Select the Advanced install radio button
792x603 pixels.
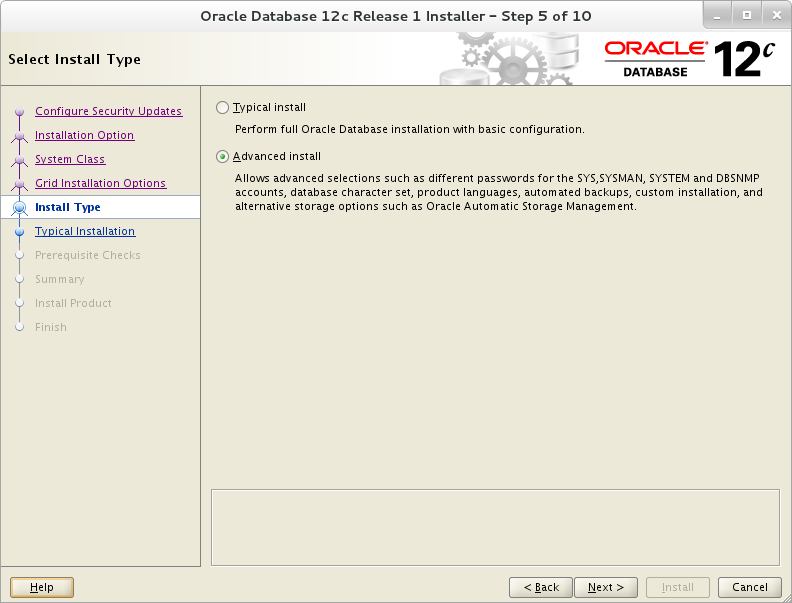[222, 157]
